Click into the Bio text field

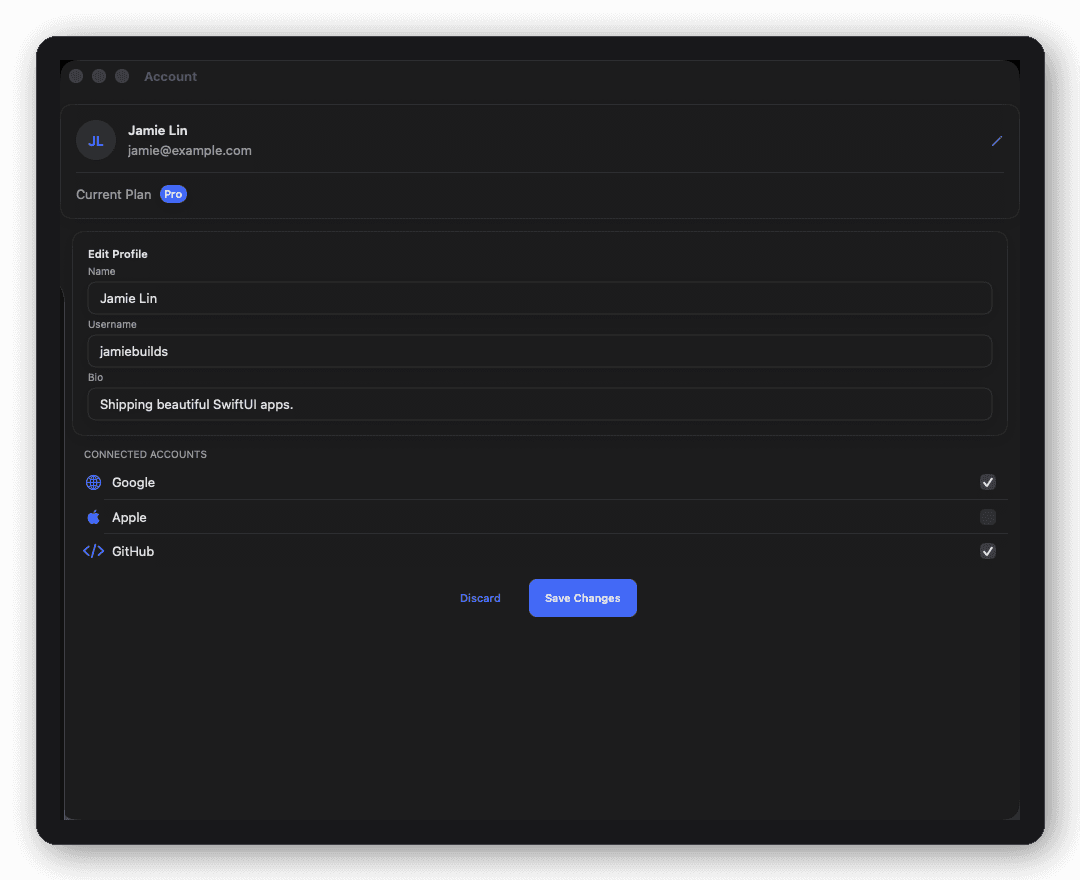[x=539, y=404]
